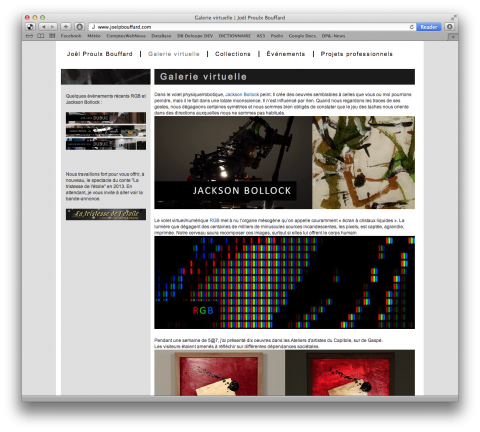Open the second event thumbnail in sidebar
The height and width of the screenshot is (432, 480).
106,131
